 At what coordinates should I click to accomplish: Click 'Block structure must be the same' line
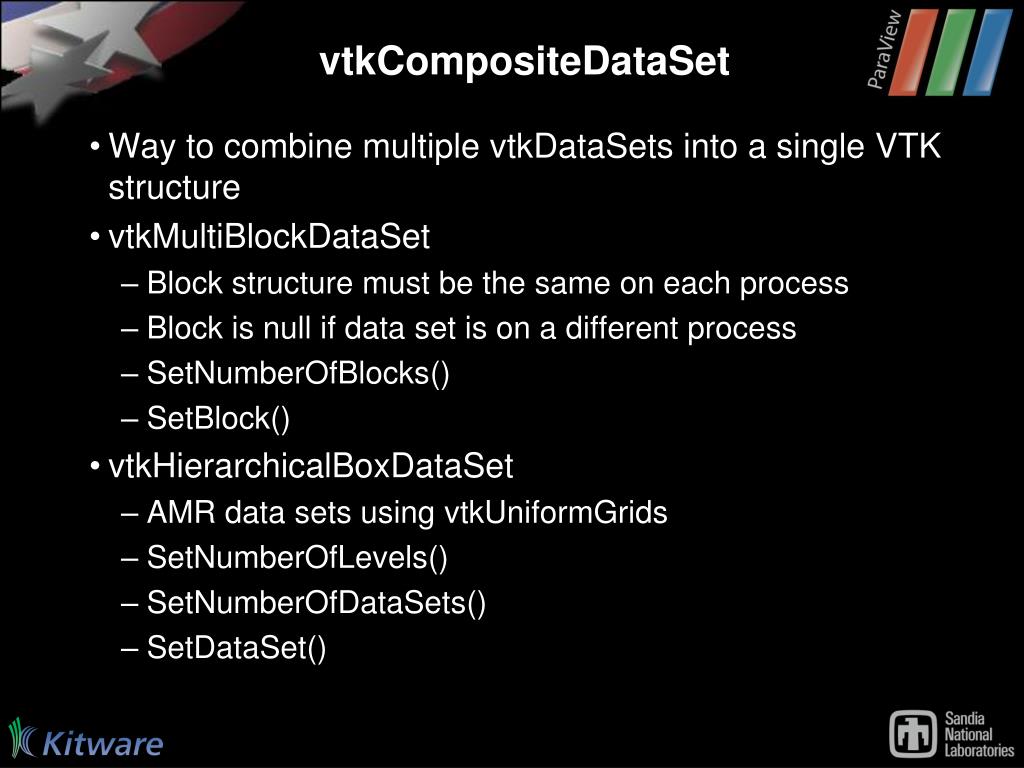coord(498,283)
